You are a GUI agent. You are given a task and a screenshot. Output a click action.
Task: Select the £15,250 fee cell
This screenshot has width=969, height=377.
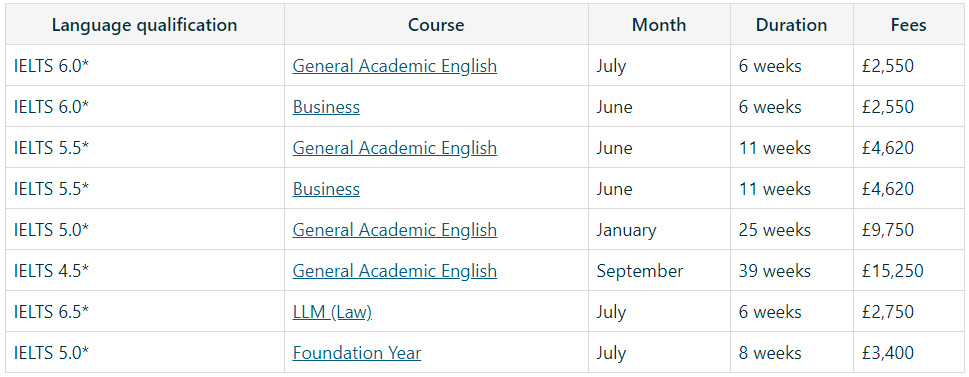(x=908, y=271)
